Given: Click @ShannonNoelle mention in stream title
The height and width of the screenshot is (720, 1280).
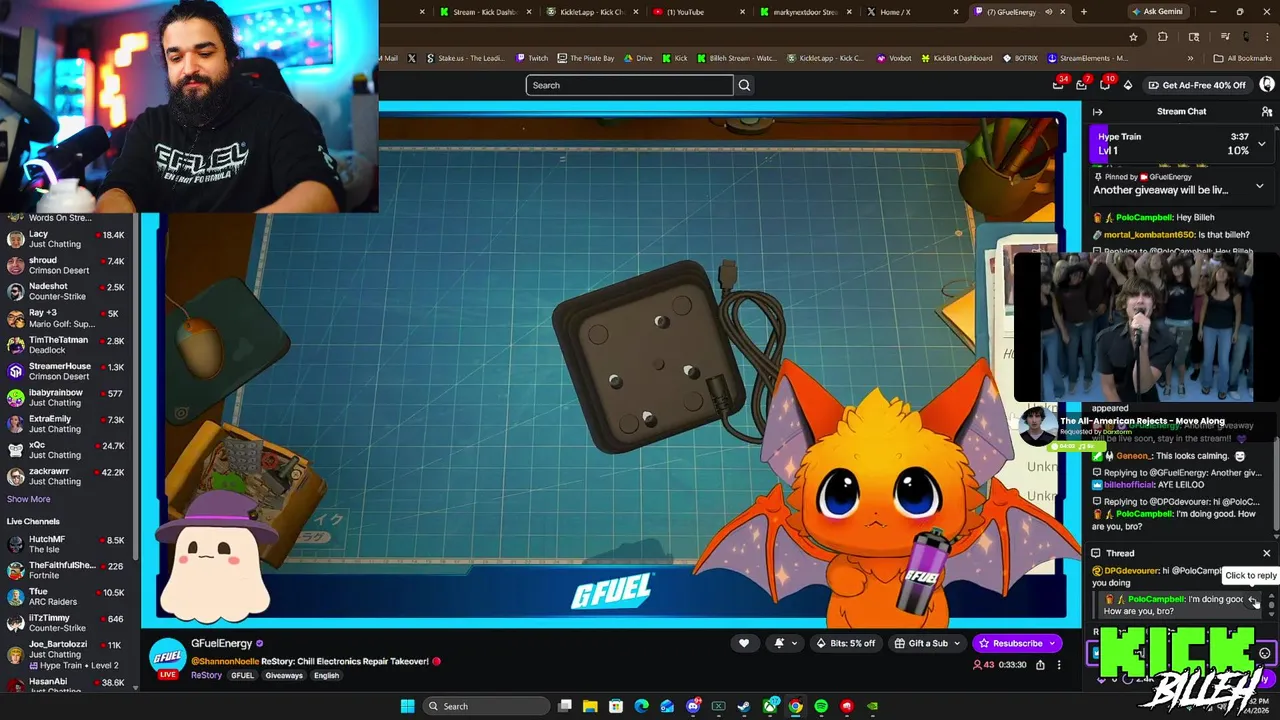Looking at the screenshot, I should pyautogui.click(x=225, y=661).
